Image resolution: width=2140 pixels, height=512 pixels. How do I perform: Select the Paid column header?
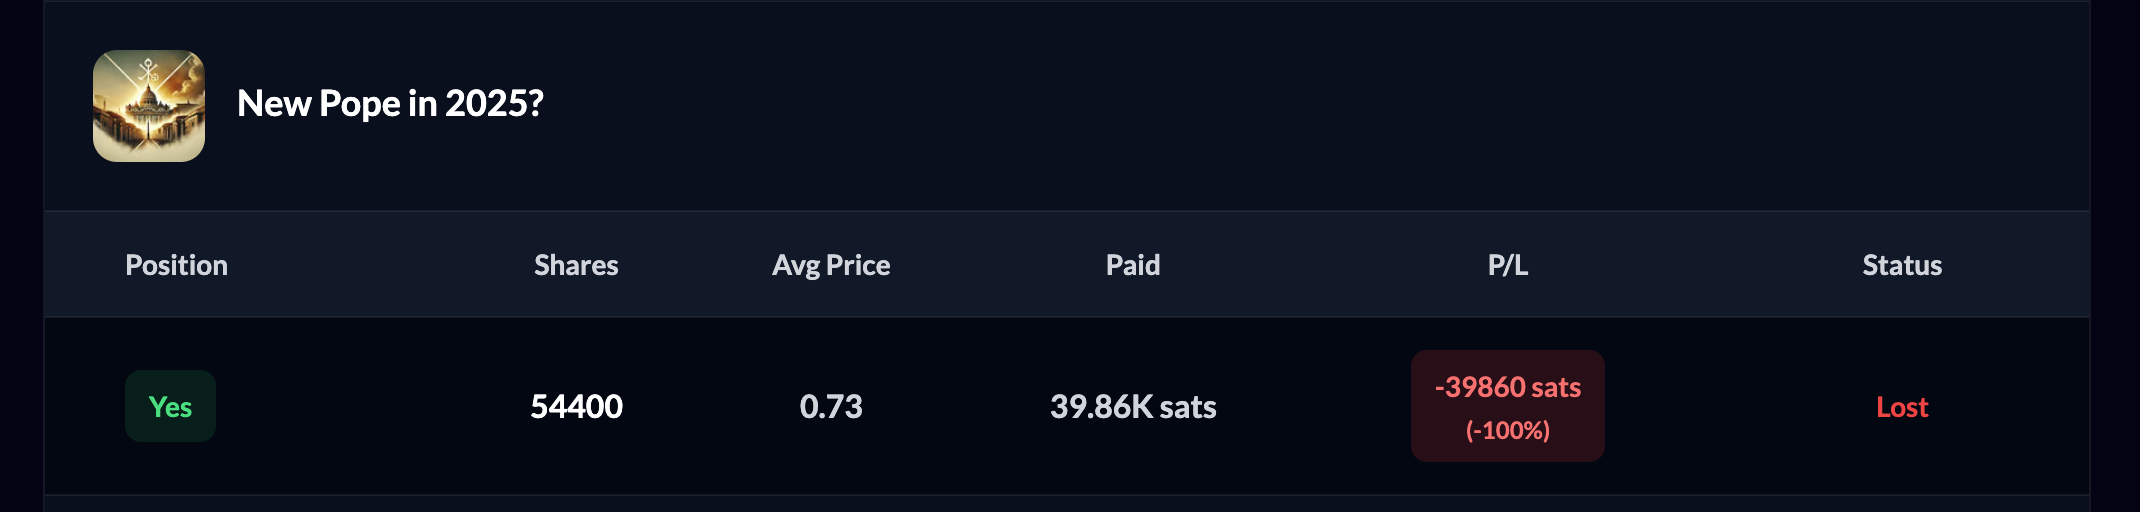[x=1133, y=265]
